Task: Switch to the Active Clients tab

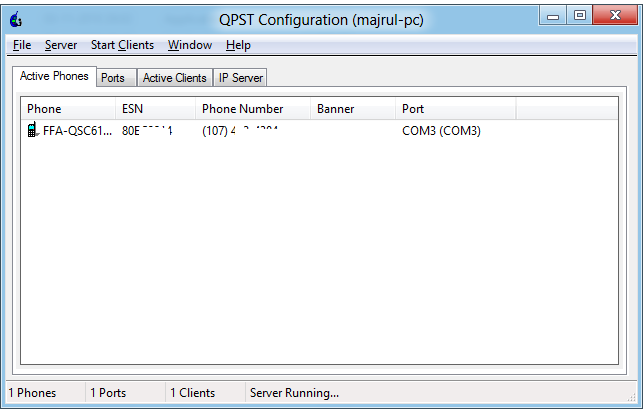Action: coord(175,78)
